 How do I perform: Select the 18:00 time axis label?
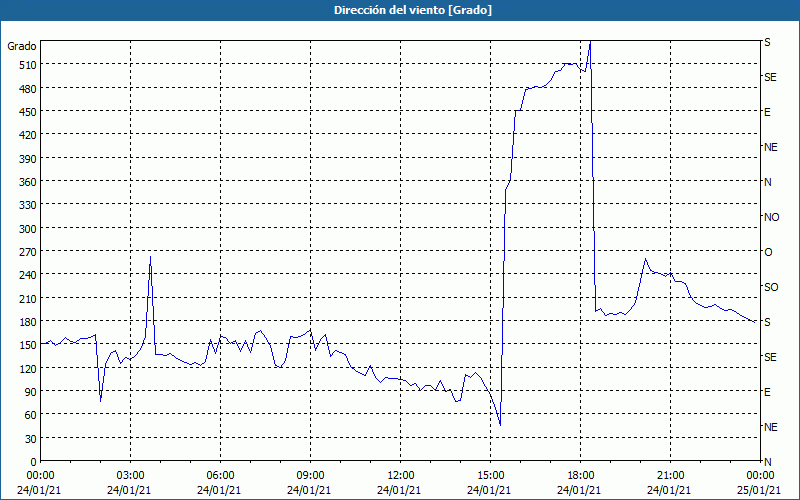point(580,476)
